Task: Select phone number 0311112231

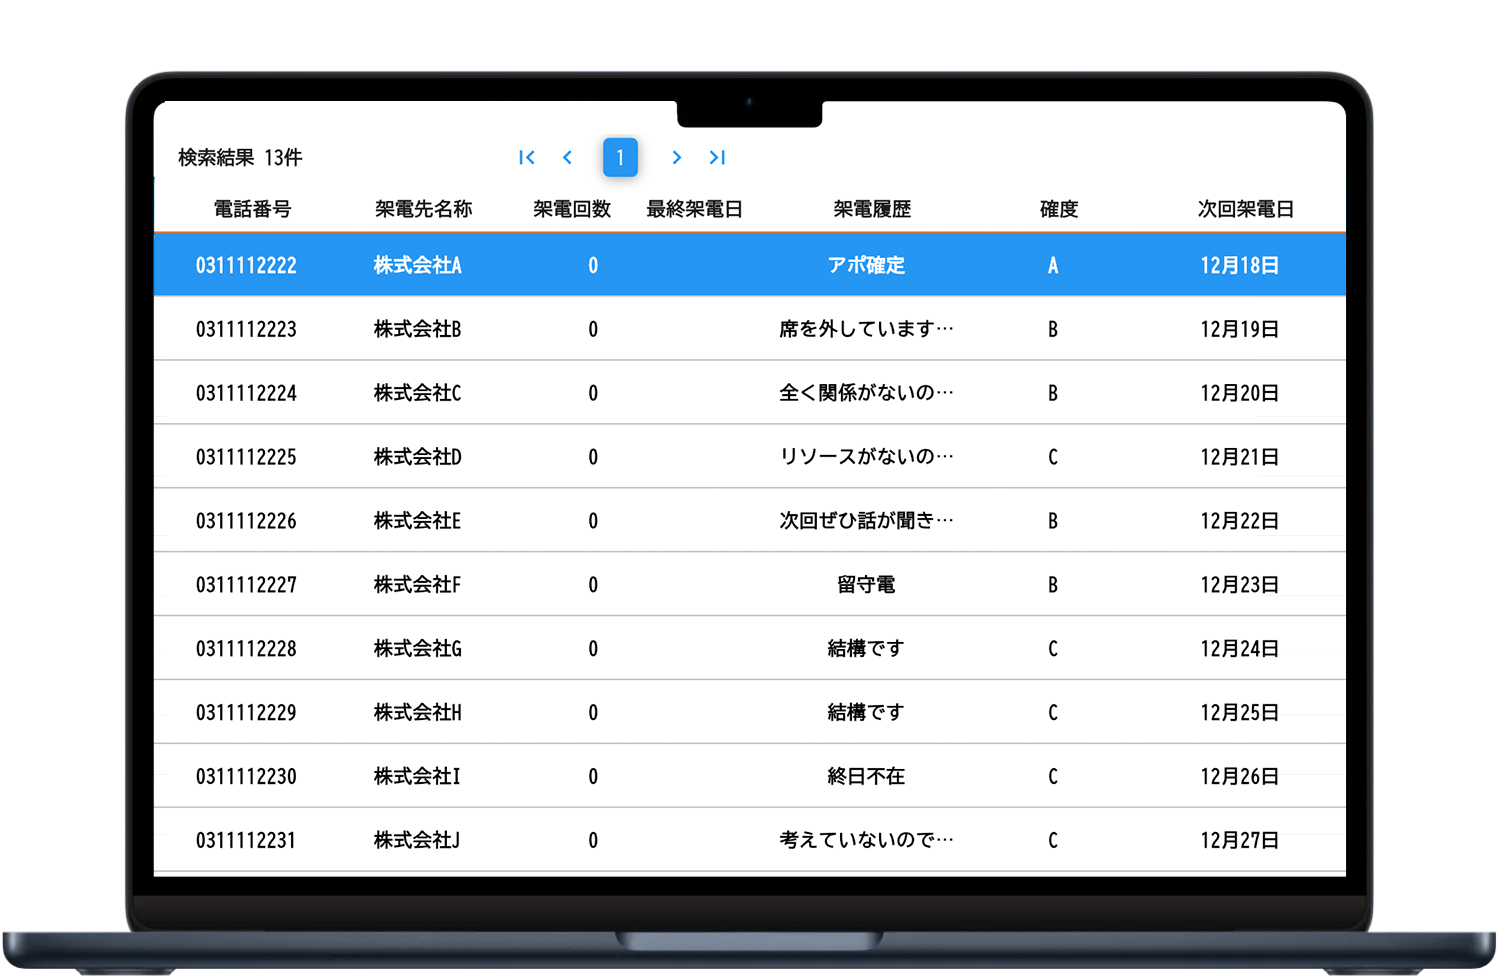Action: [246, 842]
